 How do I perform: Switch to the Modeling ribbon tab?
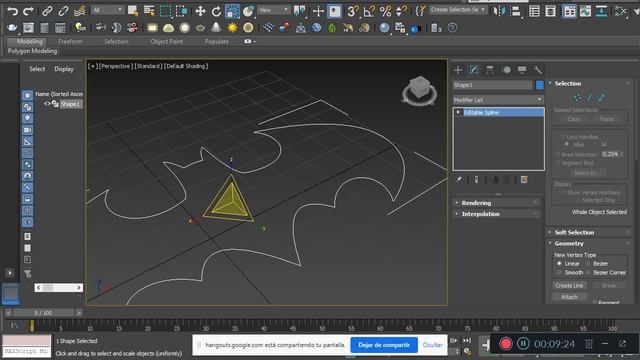point(29,41)
